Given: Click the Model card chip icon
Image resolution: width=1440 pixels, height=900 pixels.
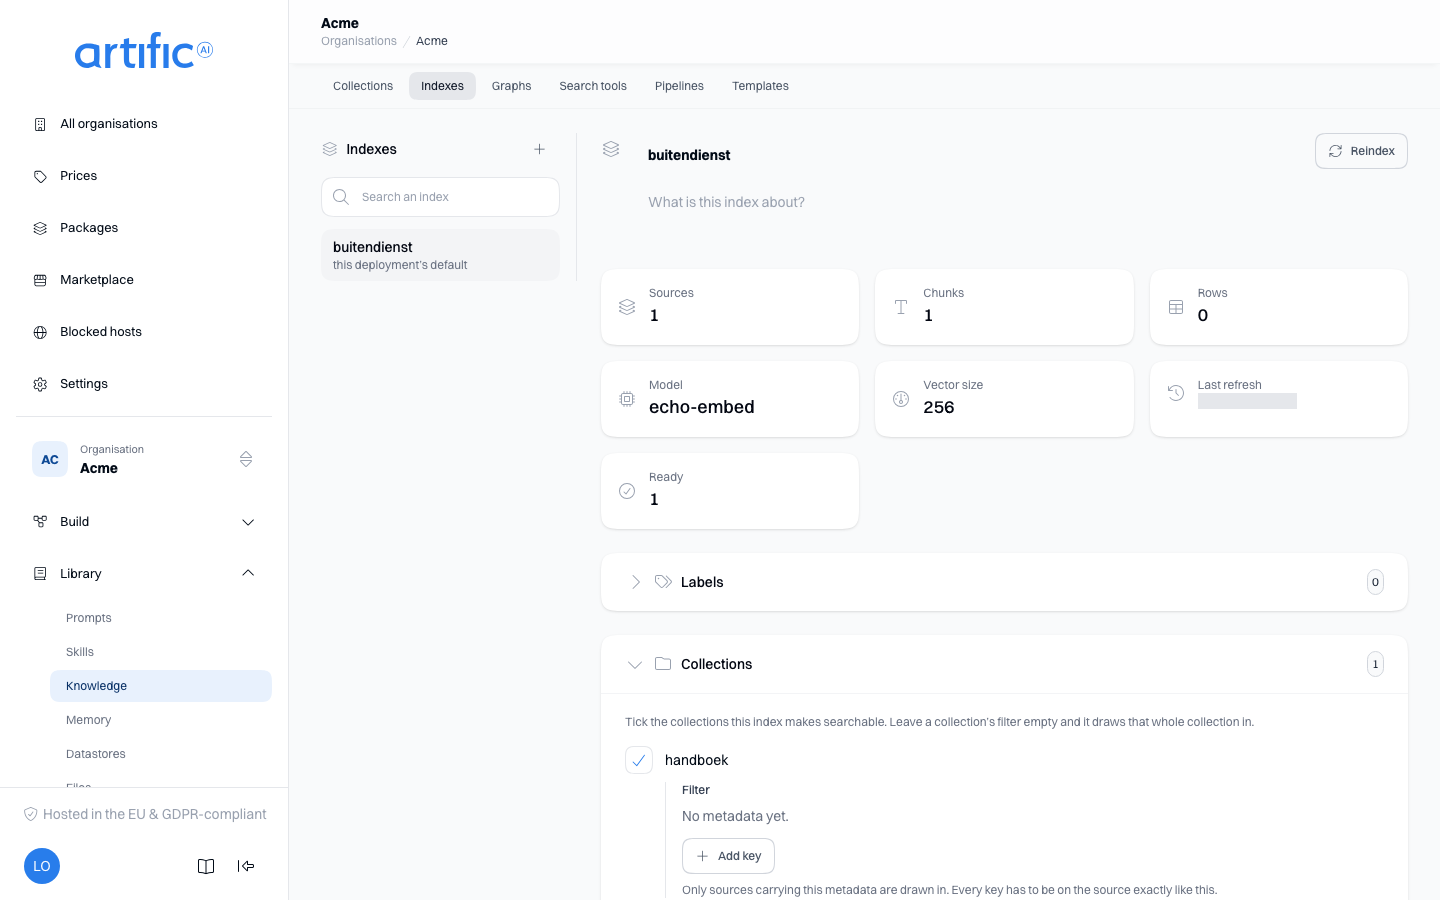Looking at the screenshot, I should coord(627,399).
